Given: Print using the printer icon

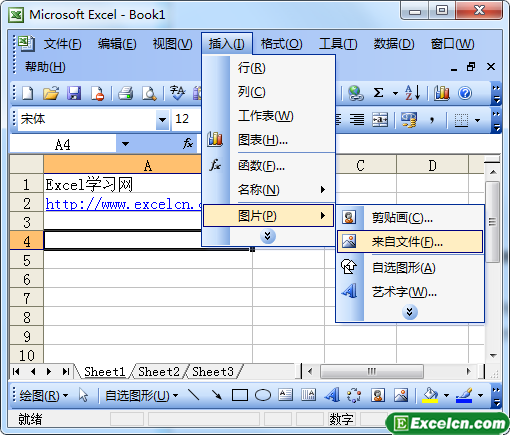Looking at the screenshot, I should pos(126,93).
